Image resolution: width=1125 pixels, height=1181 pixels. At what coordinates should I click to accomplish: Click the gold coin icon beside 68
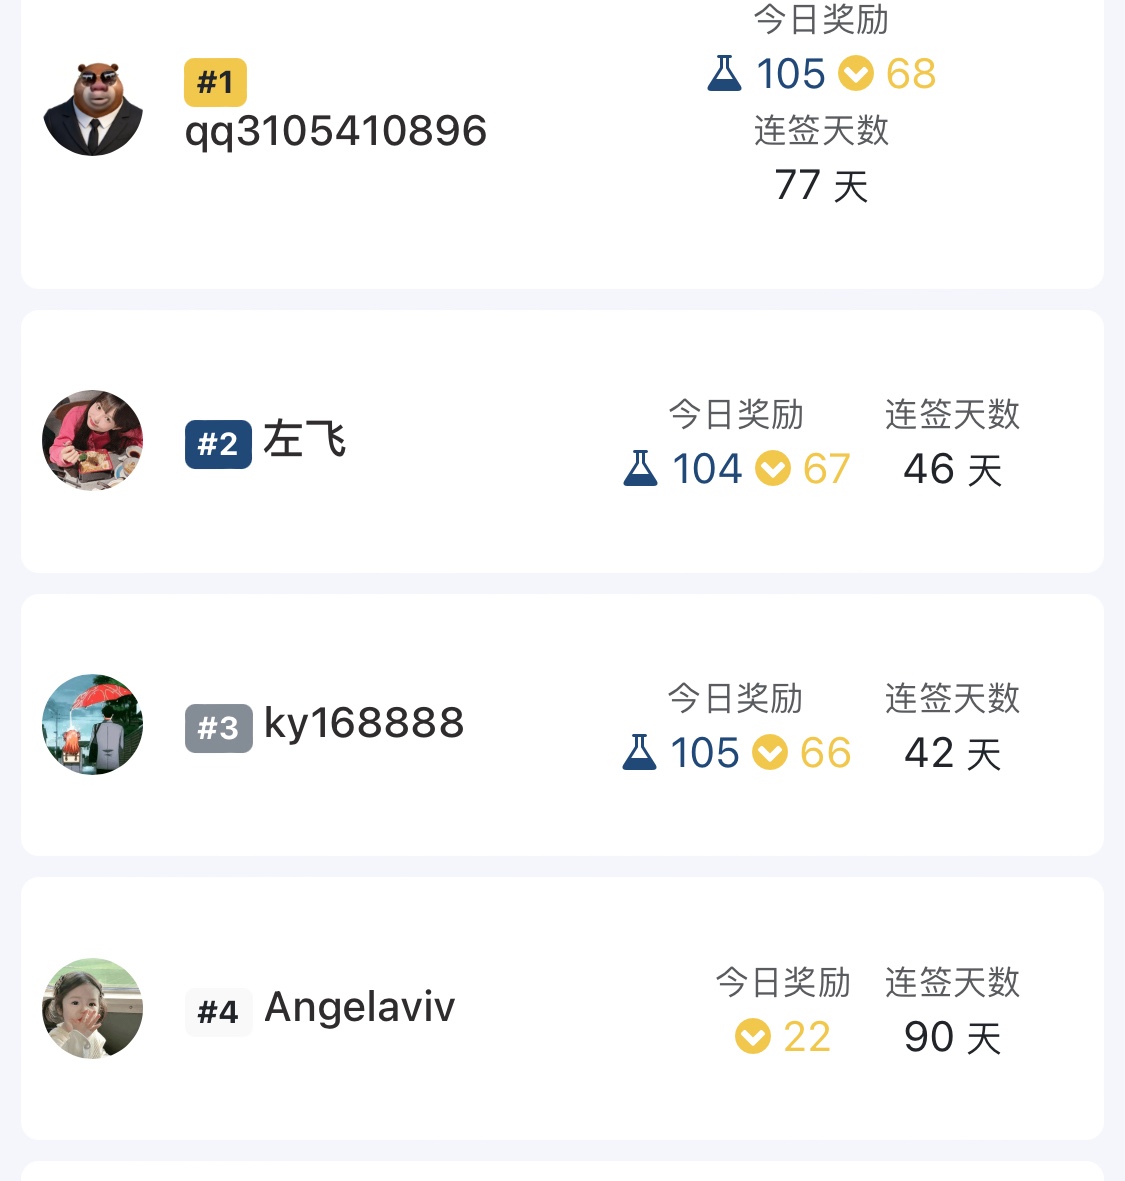click(855, 74)
